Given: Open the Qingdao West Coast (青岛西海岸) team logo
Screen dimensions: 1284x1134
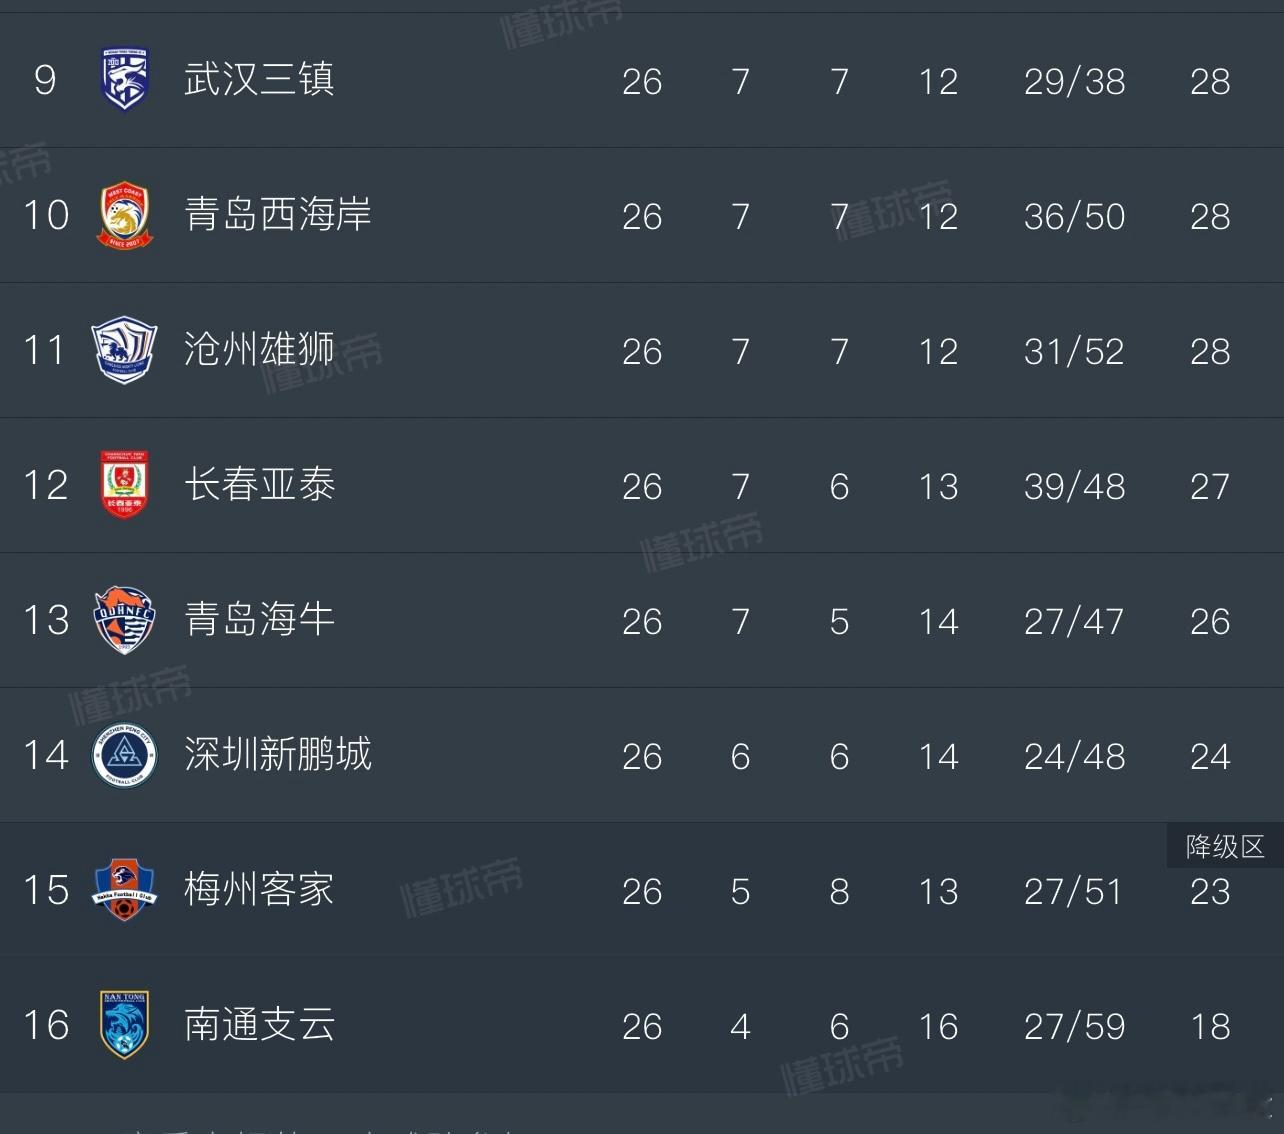Looking at the screenshot, I should coord(125,215).
